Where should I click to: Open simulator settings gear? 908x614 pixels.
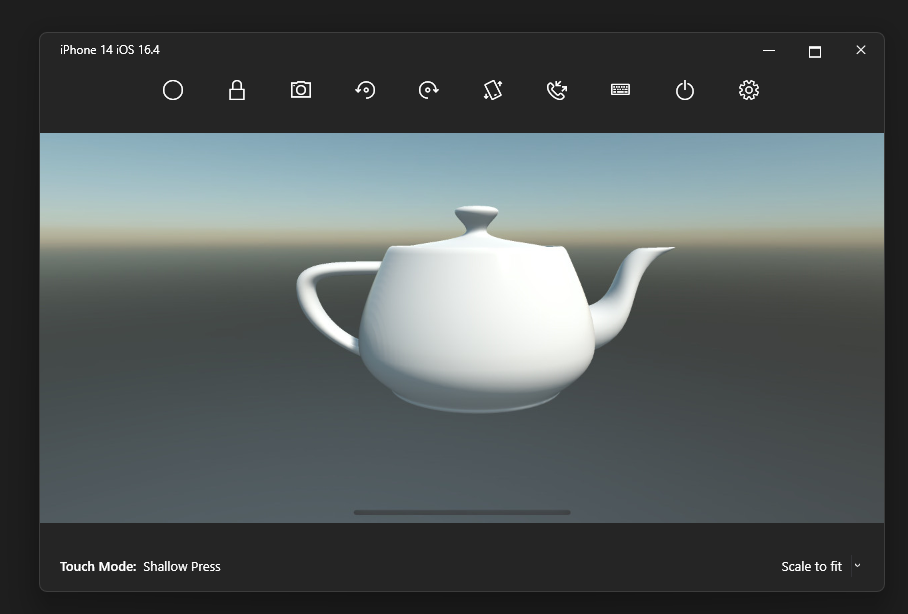749,91
